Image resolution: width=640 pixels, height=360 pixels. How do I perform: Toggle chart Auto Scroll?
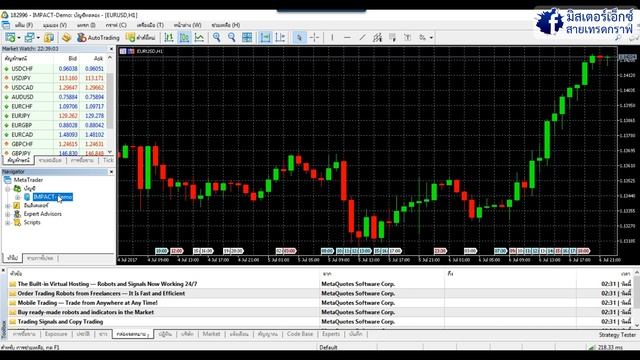(265, 38)
